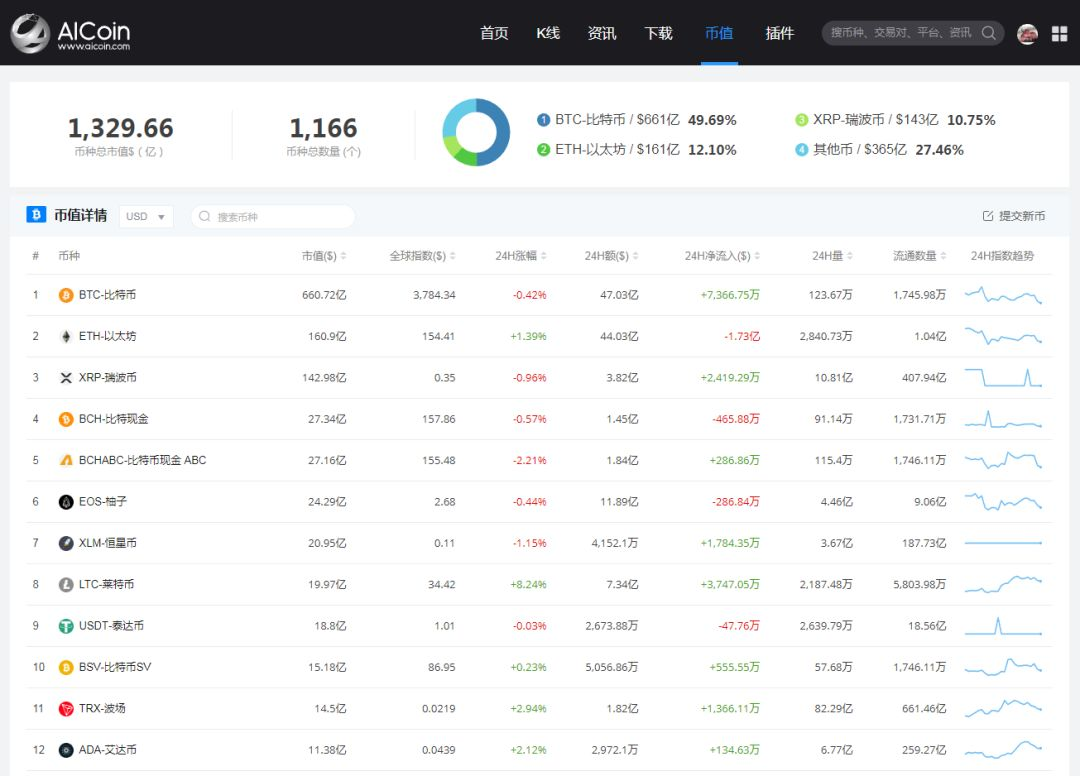Click XLM circulating supply 187.73亿

pyautogui.click(x=924, y=543)
